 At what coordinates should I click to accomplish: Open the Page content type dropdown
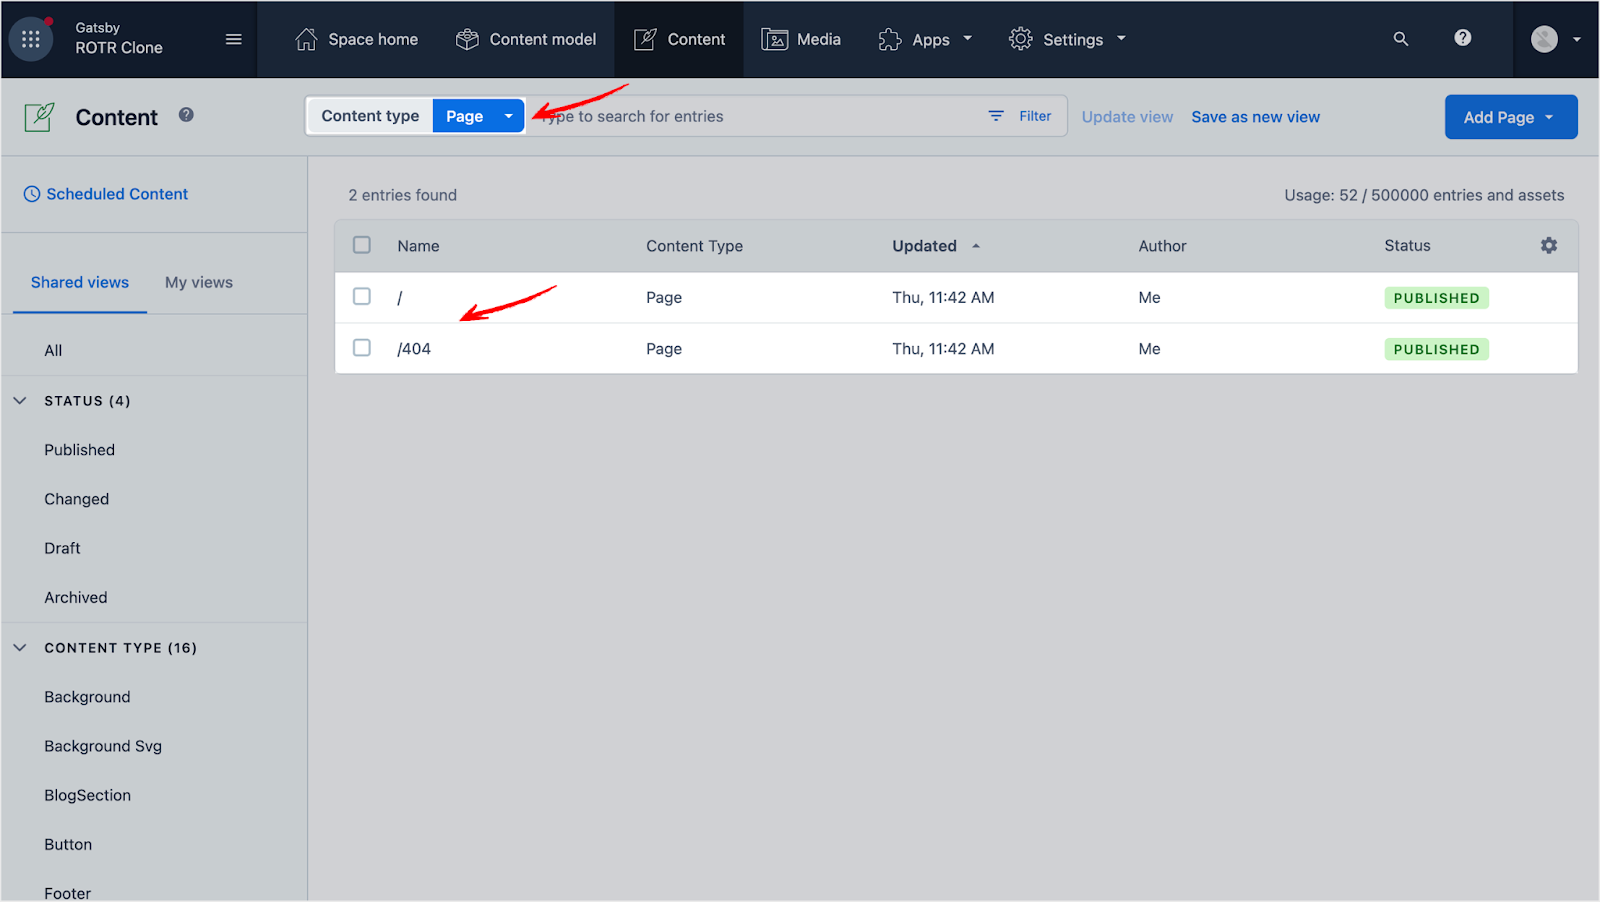tap(478, 116)
